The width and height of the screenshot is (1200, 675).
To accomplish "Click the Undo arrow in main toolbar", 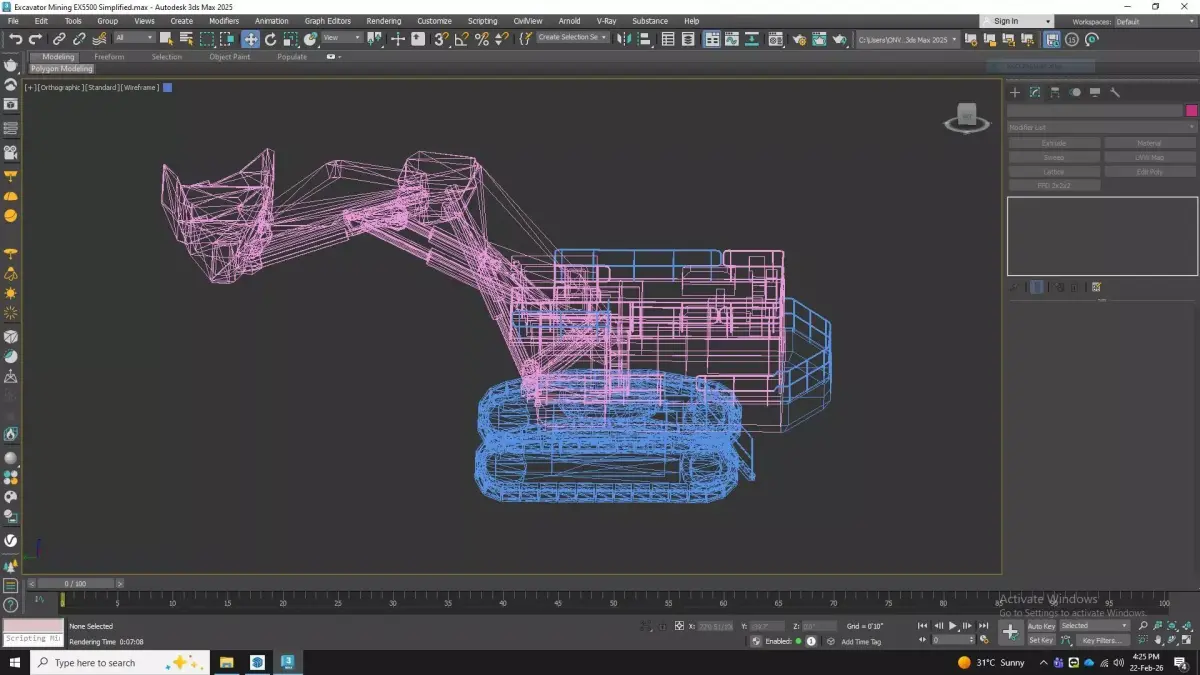I will tap(15, 39).
